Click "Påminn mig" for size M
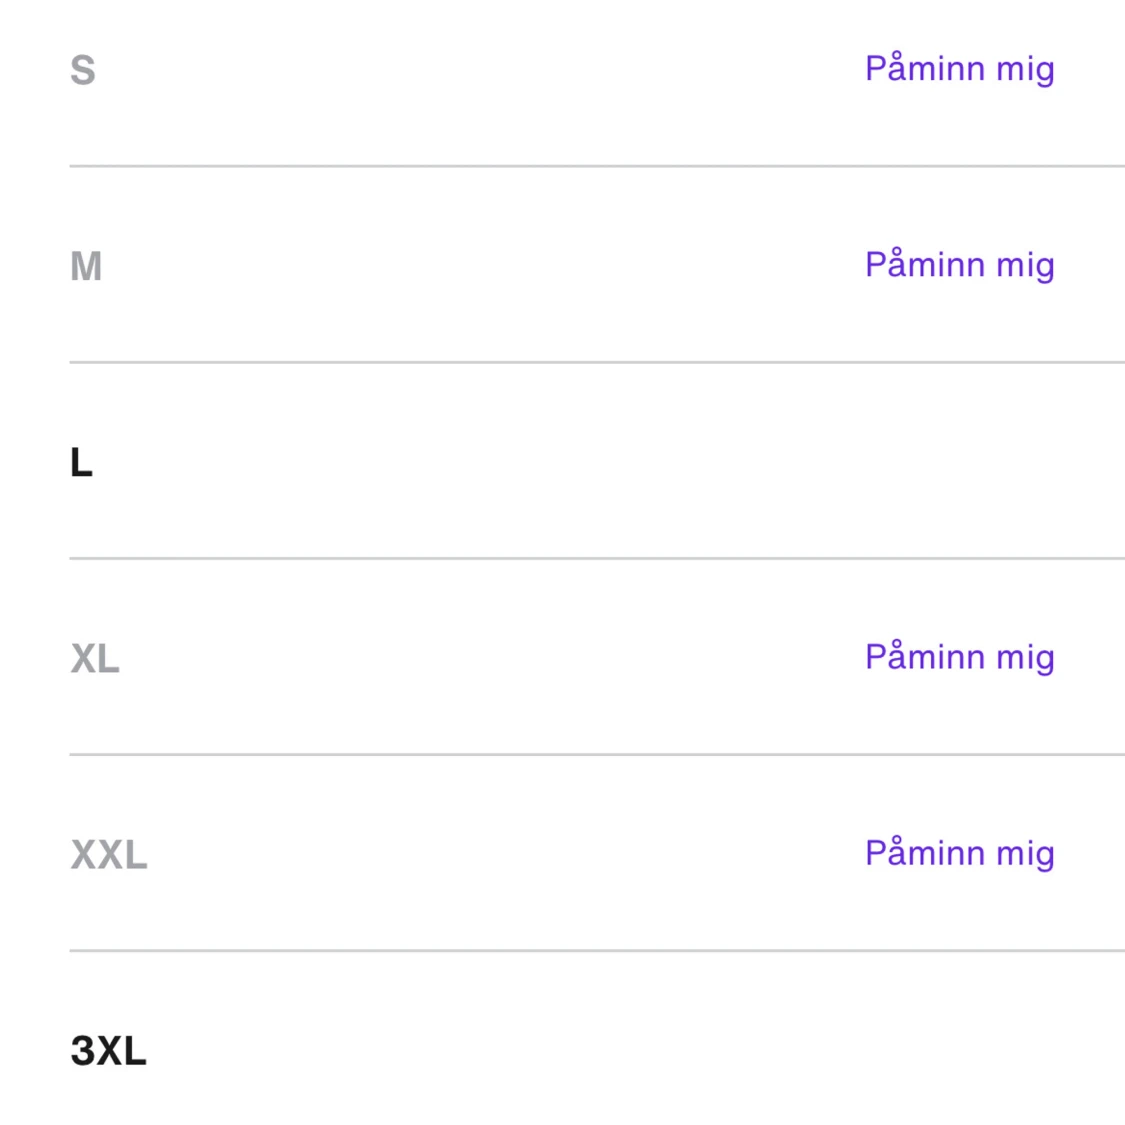The height and width of the screenshot is (1125, 1125). (x=959, y=265)
